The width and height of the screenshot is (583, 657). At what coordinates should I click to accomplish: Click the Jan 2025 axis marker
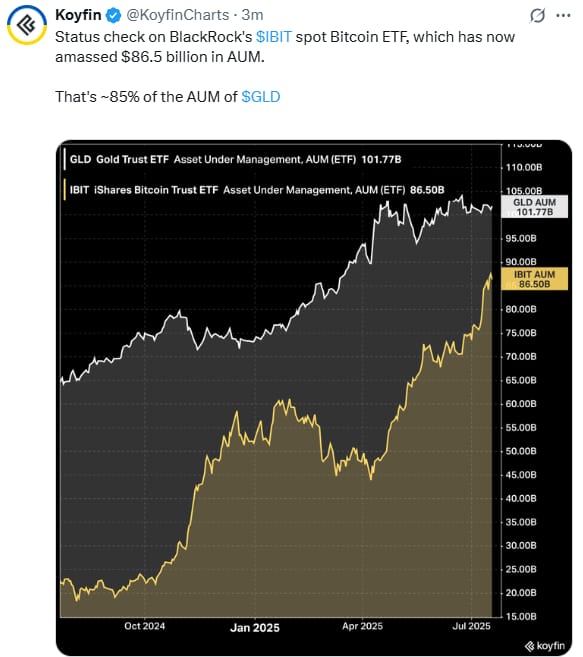coord(255,628)
